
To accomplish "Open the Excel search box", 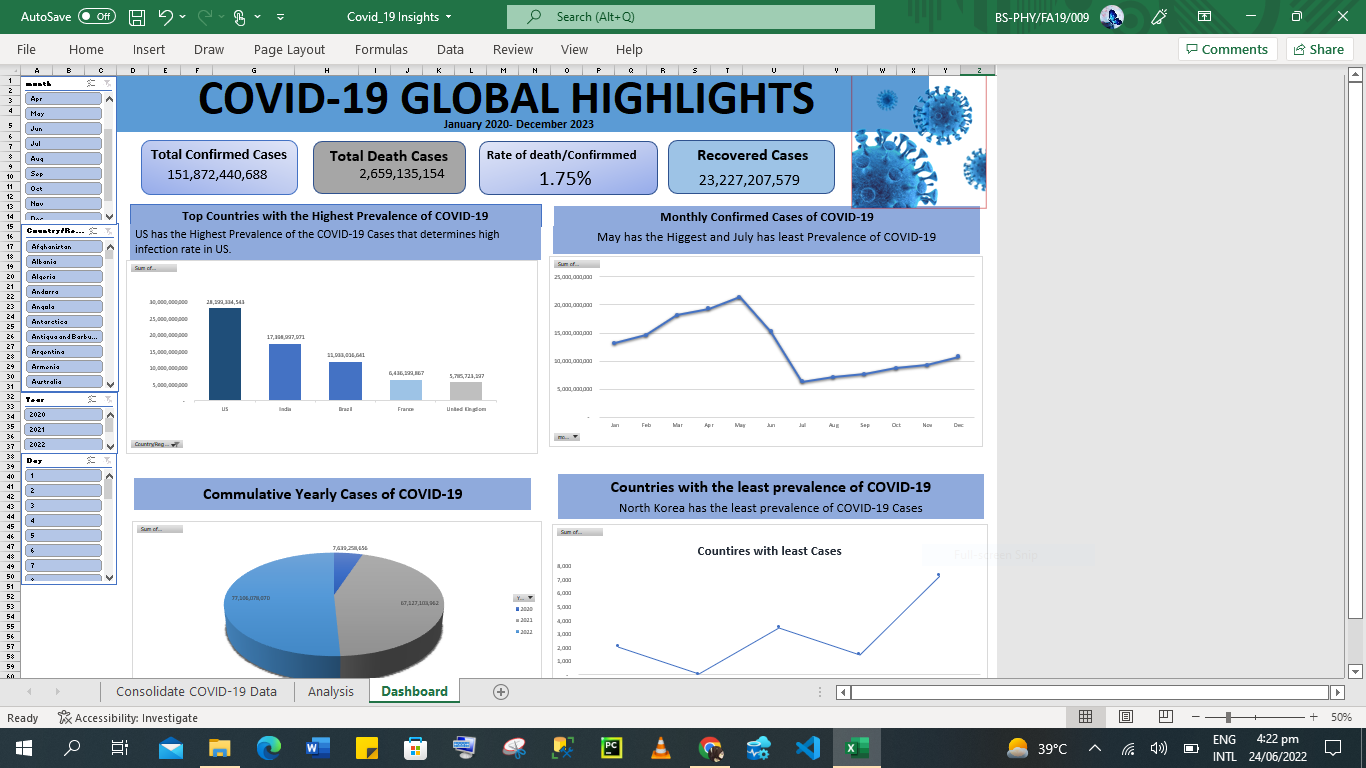I will point(691,17).
